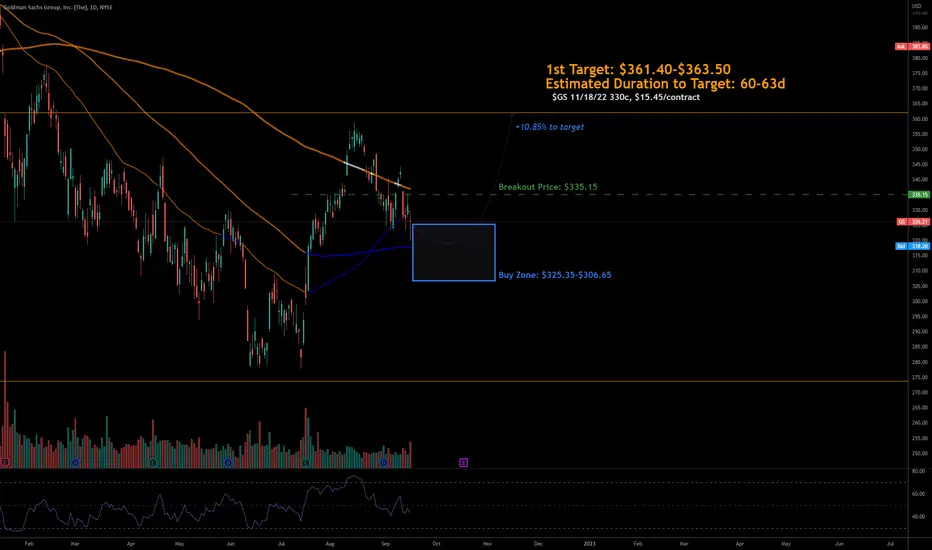Screen dimensions: 932x550
Task: Select the Ask 383.85 price label
Action: pyautogui.click(x=912, y=46)
